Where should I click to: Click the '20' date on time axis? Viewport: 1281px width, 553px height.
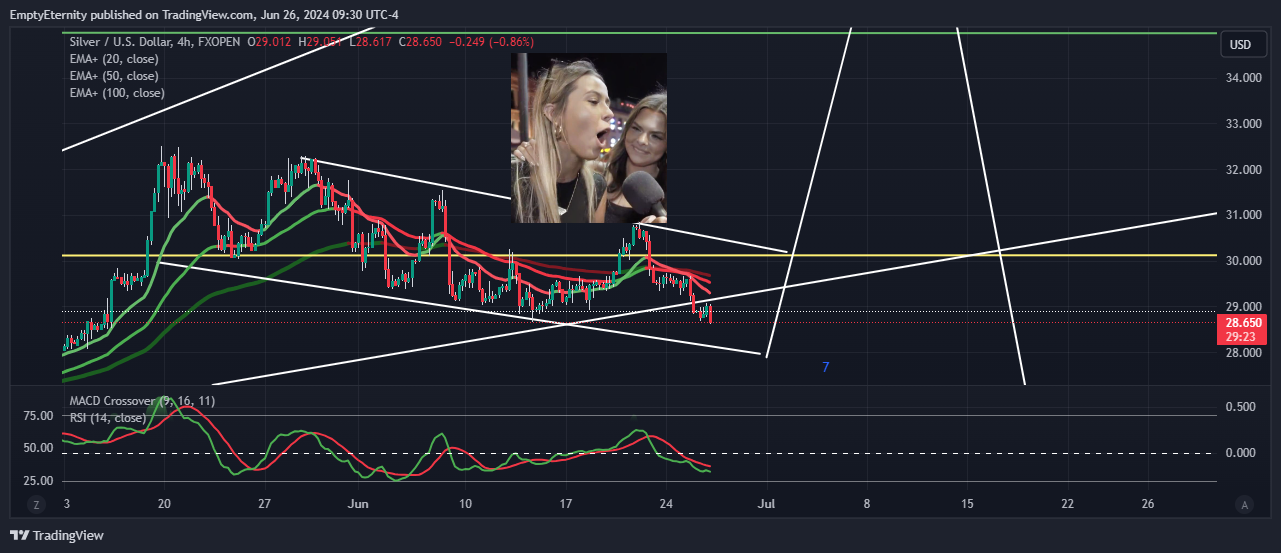click(165, 505)
